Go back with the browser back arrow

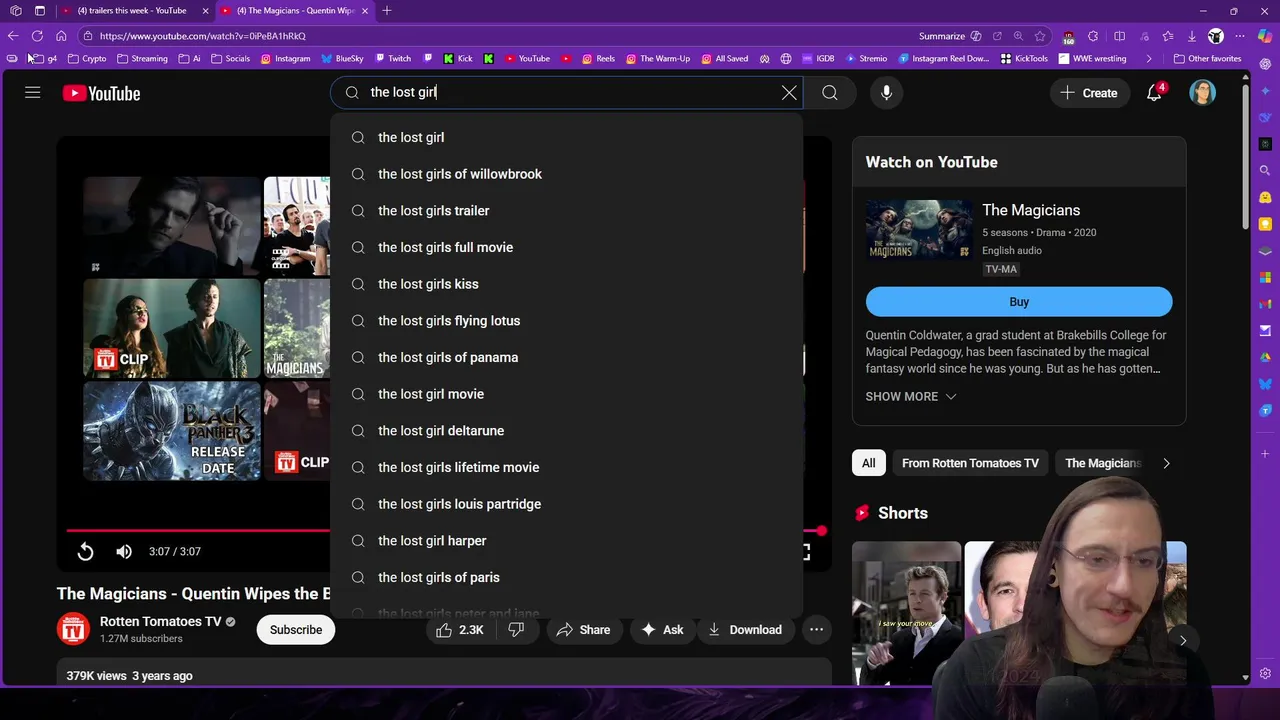[x=14, y=36]
